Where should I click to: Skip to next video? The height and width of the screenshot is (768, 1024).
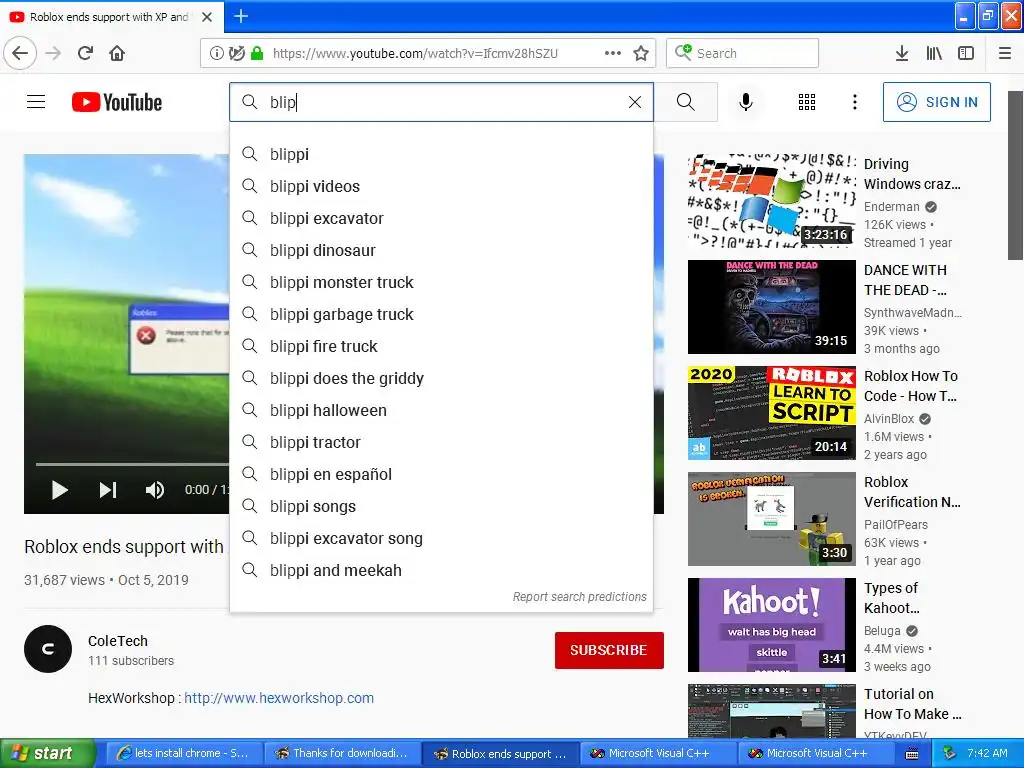[x=108, y=490]
